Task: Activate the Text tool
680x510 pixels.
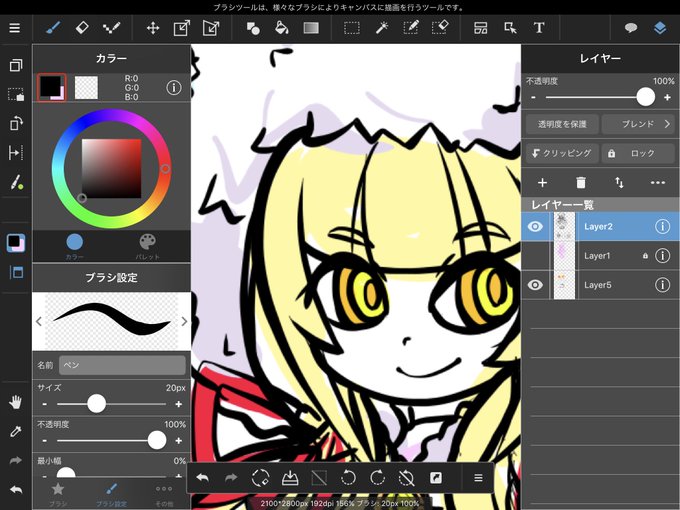Action: pyautogui.click(x=539, y=28)
